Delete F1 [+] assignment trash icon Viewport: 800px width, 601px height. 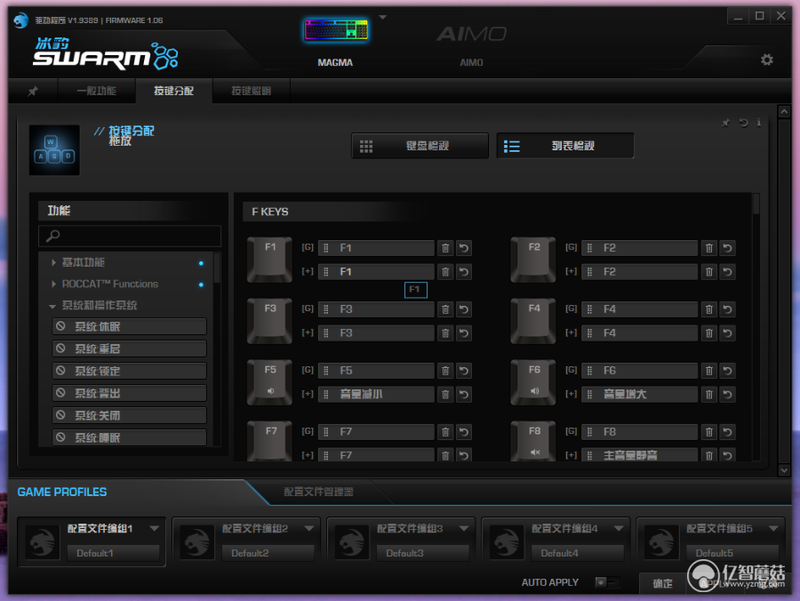445,272
